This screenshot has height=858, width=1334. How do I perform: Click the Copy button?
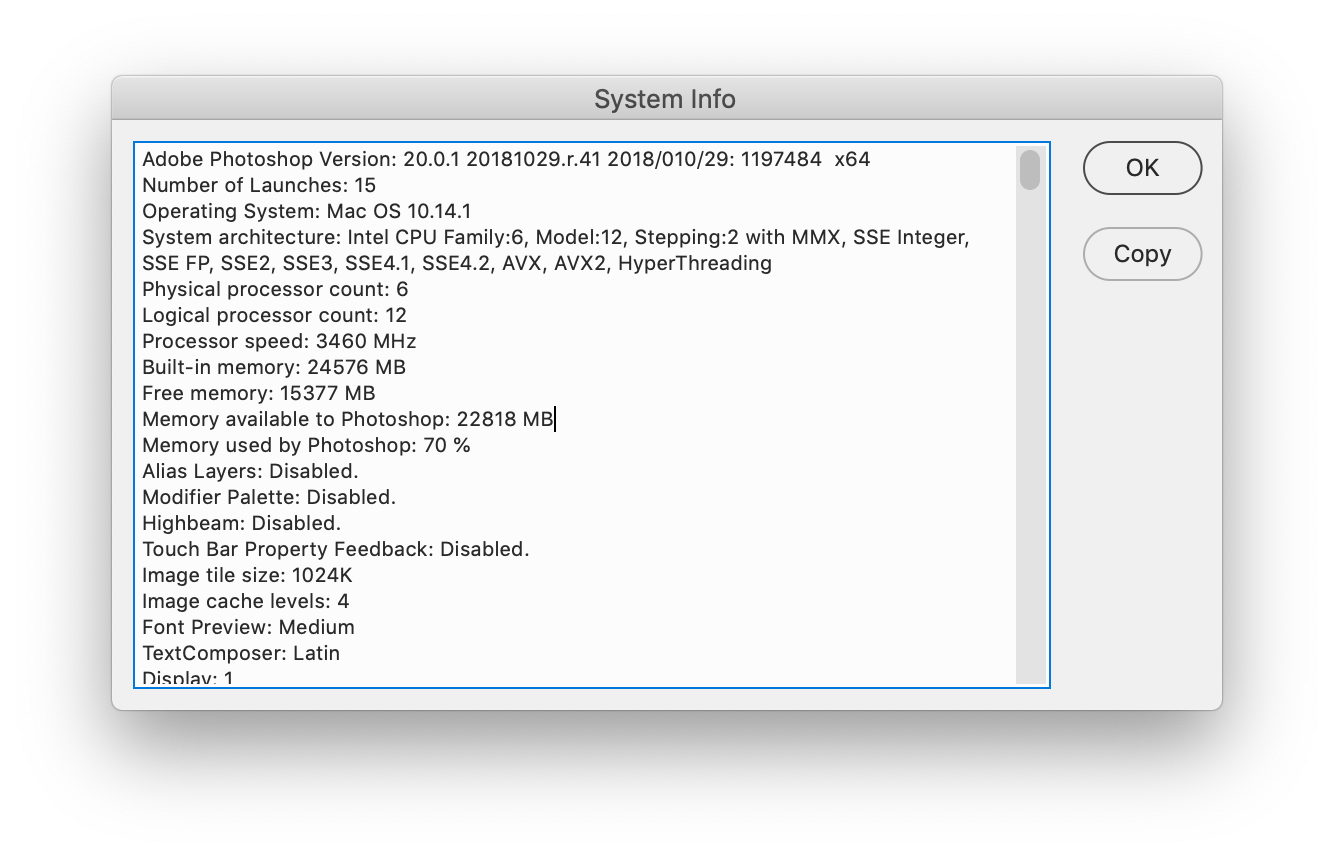coord(1142,254)
